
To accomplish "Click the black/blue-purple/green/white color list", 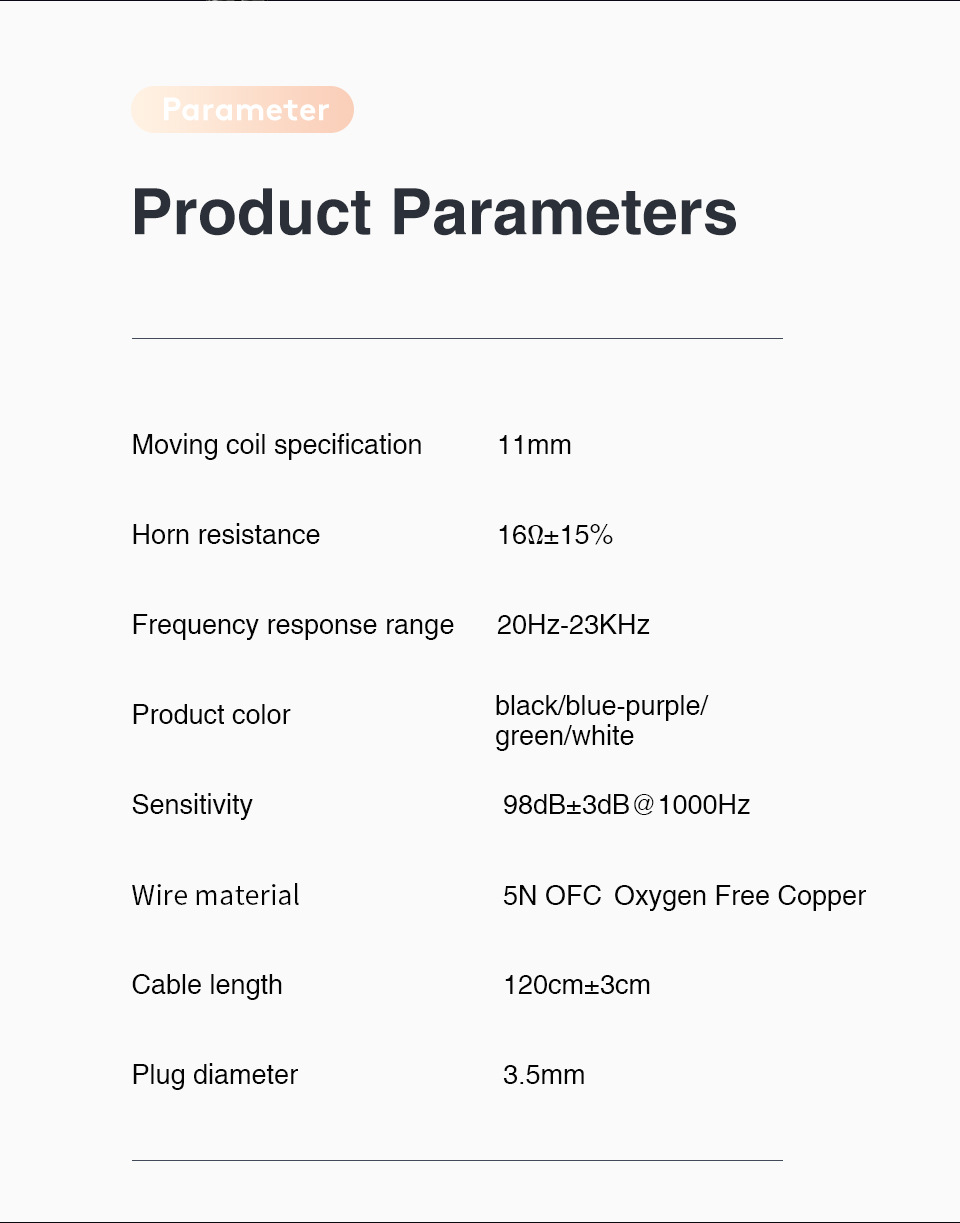I will pos(600,721).
